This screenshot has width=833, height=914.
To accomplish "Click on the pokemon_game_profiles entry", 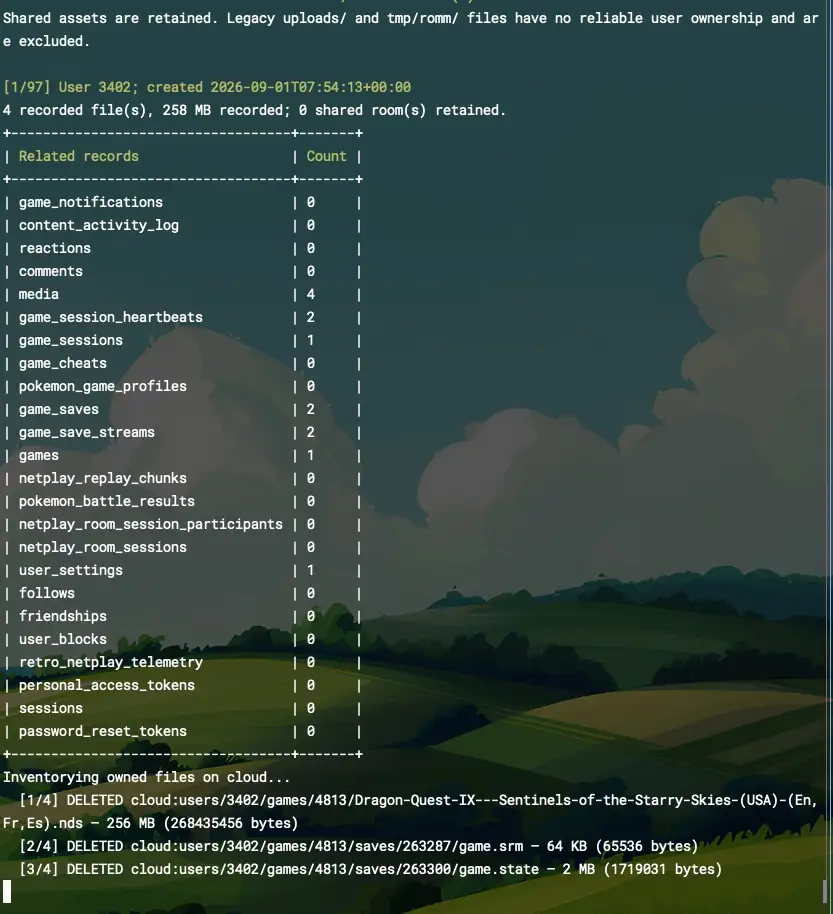I will point(103,386).
